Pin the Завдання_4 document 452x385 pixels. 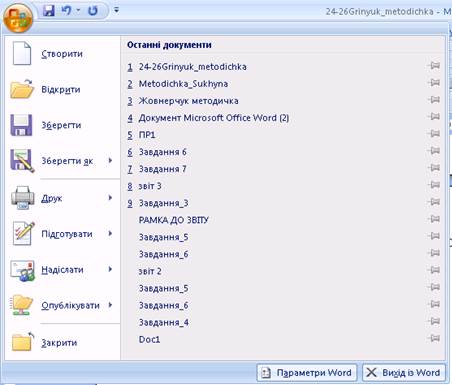[434, 322]
